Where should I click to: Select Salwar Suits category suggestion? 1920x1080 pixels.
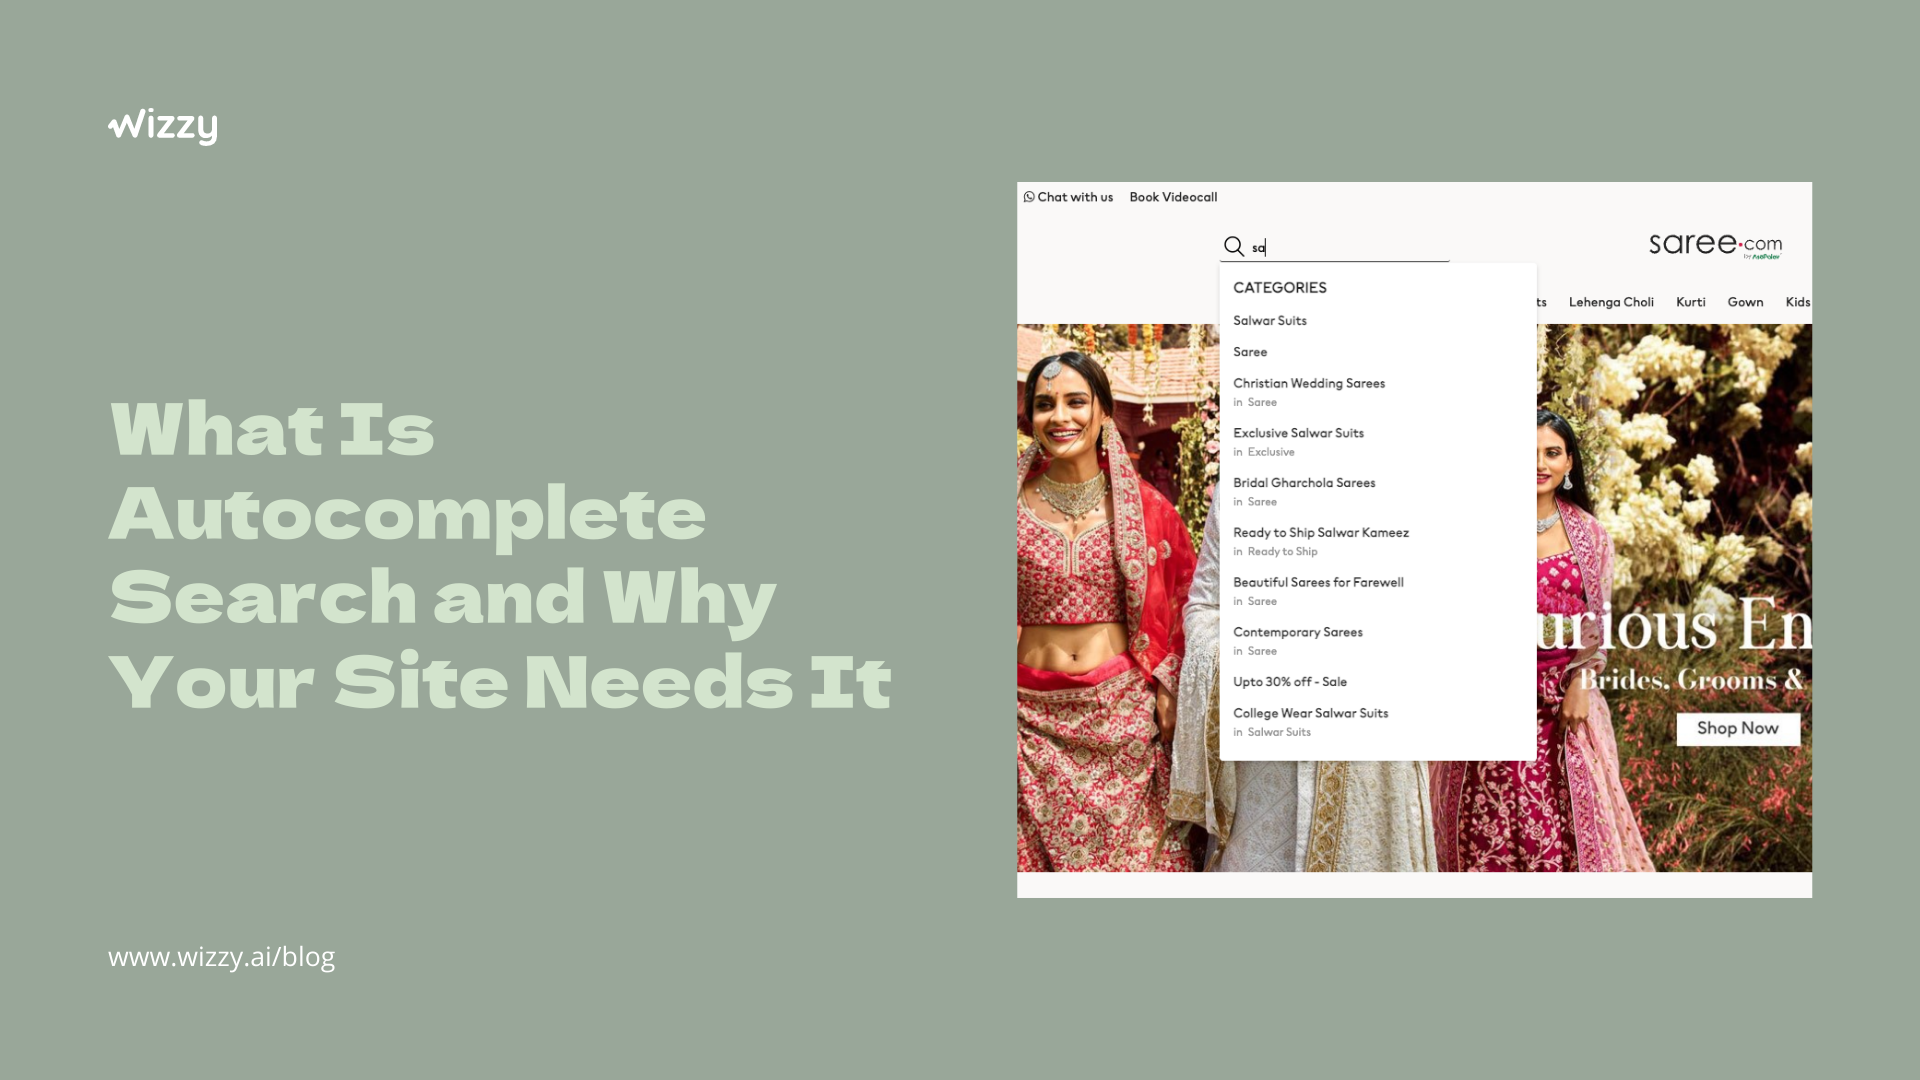1270,319
